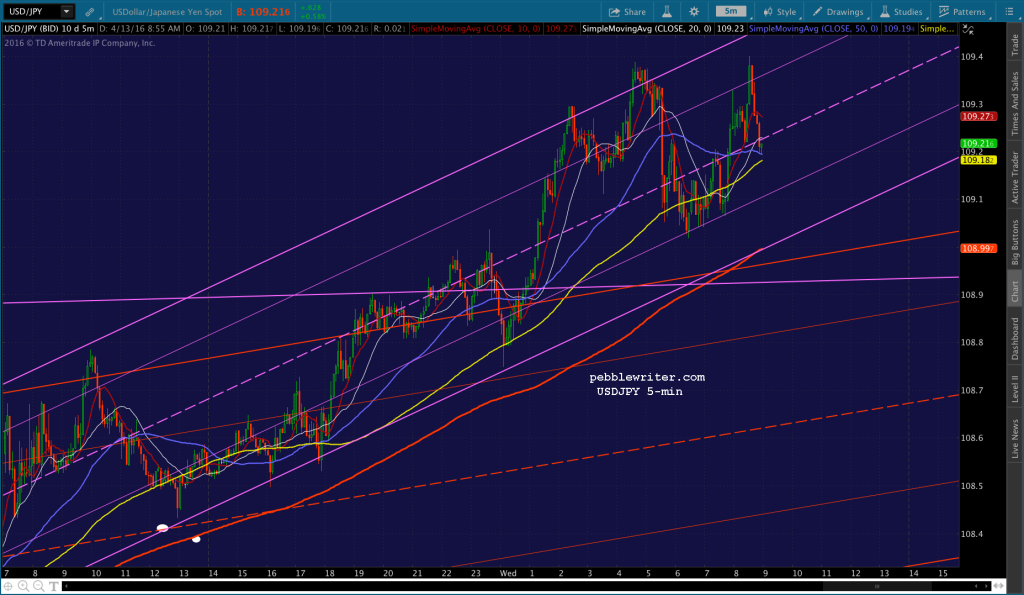Viewport: 1024px width, 595px height.
Task: Click the Share button
Action: click(x=627, y=12)
